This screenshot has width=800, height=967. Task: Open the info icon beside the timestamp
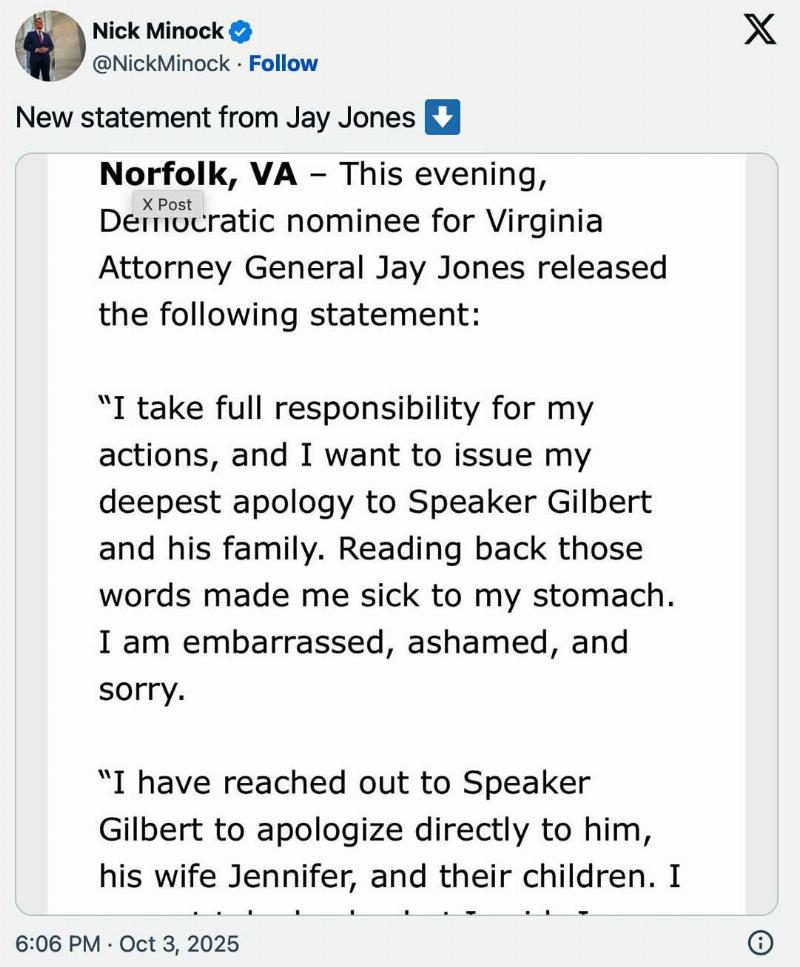pyautogui.click(x=760, y=942)
